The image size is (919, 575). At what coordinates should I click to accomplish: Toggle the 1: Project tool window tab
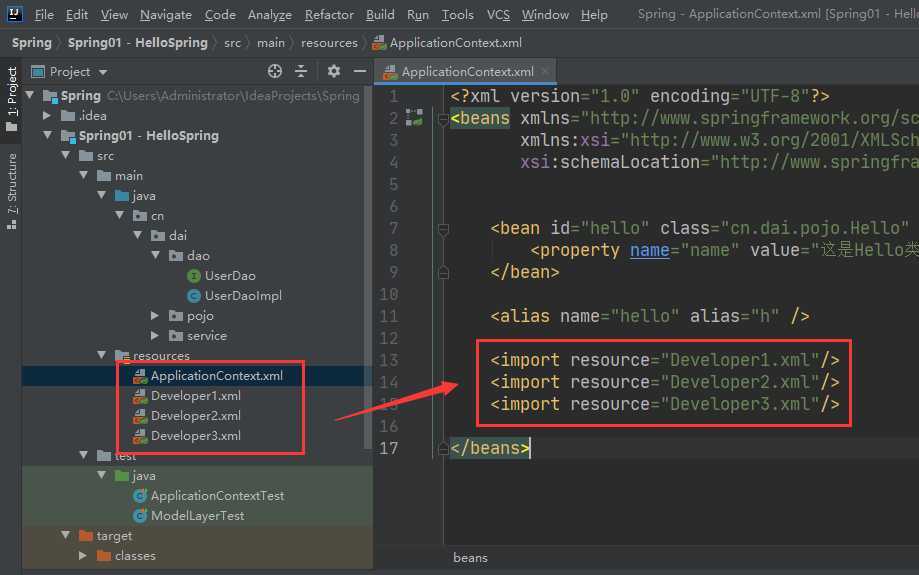12,98
